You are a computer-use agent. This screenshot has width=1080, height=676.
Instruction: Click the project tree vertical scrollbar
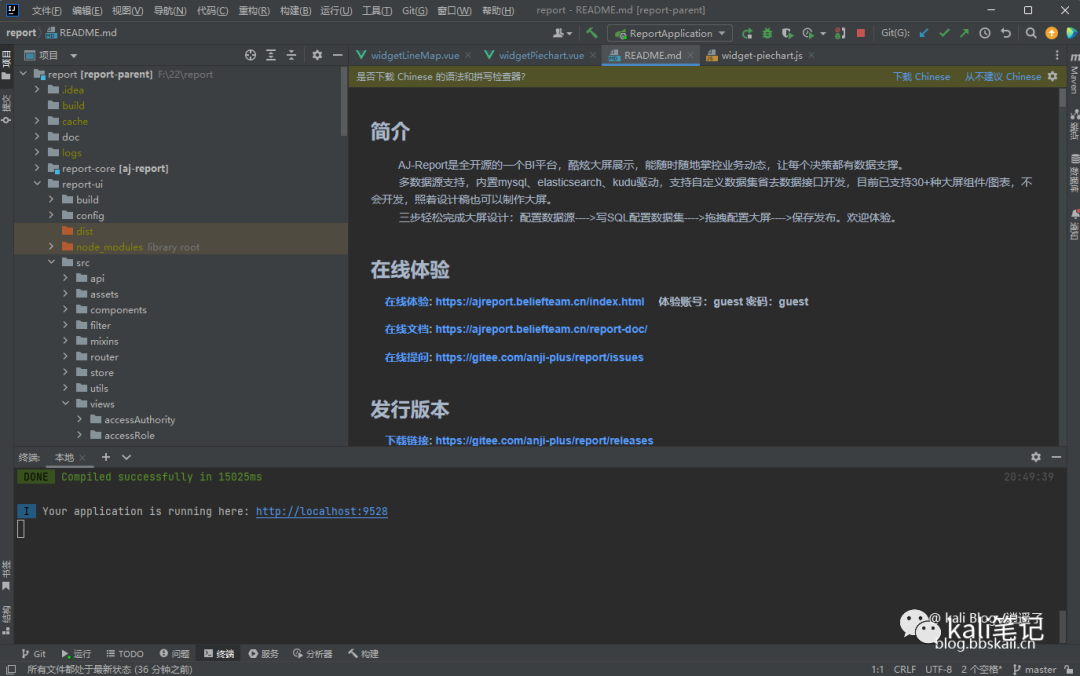click(x=344, y=103)
